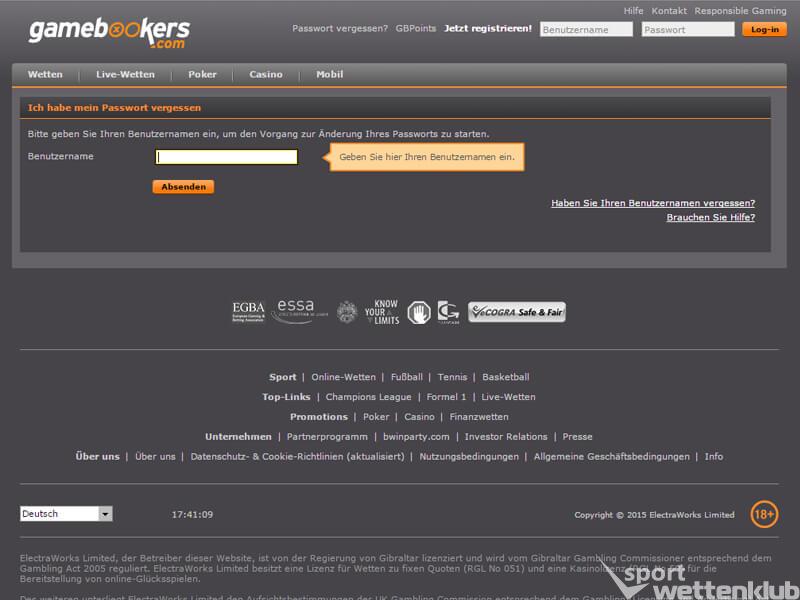The height and width of the screenshot is (600, 800).
Task: Open the Poker menu tab
Action: [x=203, y=74]
